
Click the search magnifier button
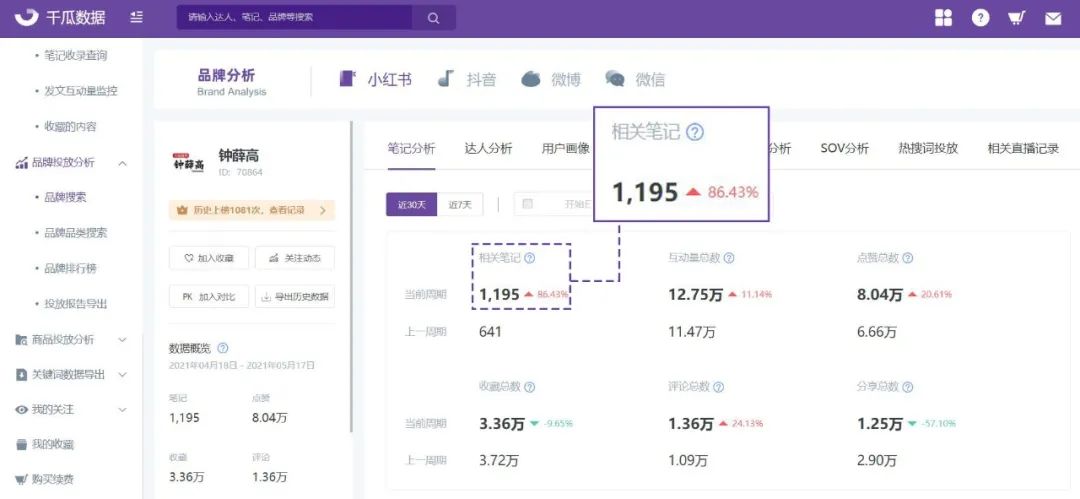tap(433, 18)
